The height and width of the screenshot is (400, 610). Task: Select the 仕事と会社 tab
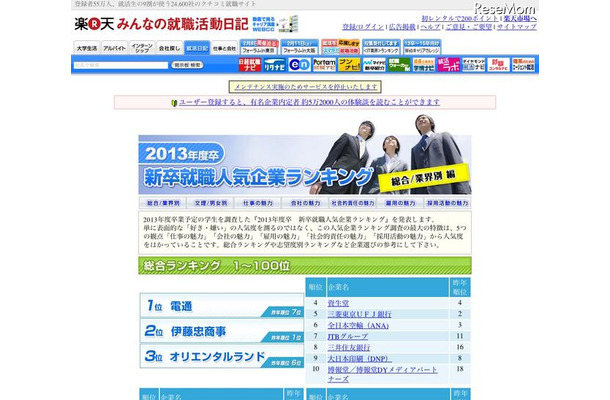click(x=224, y=48)
